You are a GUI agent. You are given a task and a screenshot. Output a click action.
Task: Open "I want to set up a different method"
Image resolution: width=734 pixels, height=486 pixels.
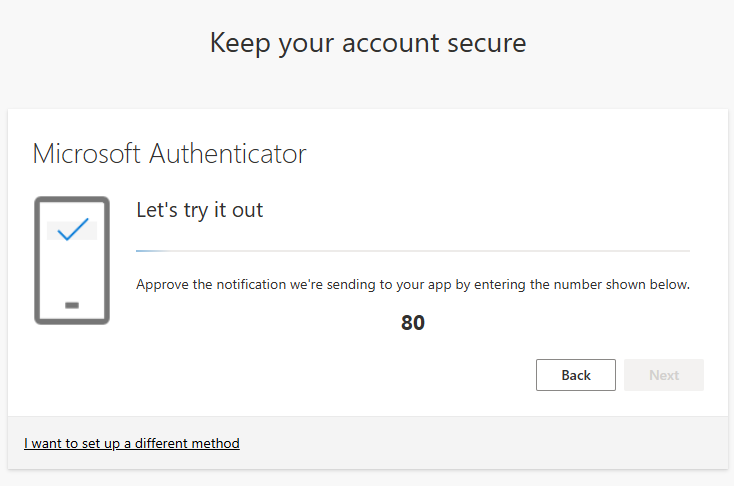pyautogui.click(x=132, y=443)
